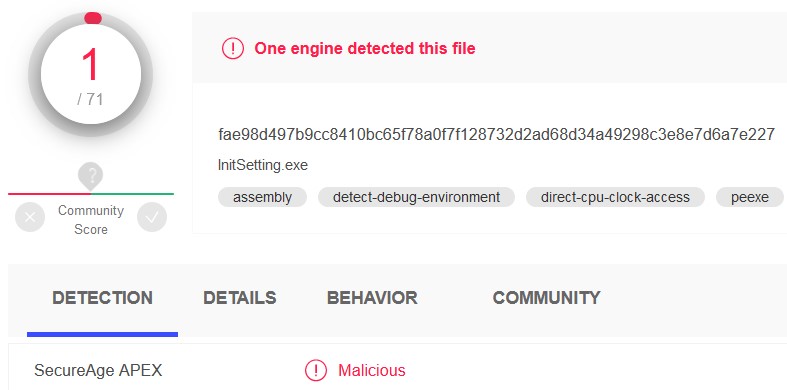Open the DETECTION tab
Image resolution: width=787 pixels, height=390 pixels.
tap(102, 298)
